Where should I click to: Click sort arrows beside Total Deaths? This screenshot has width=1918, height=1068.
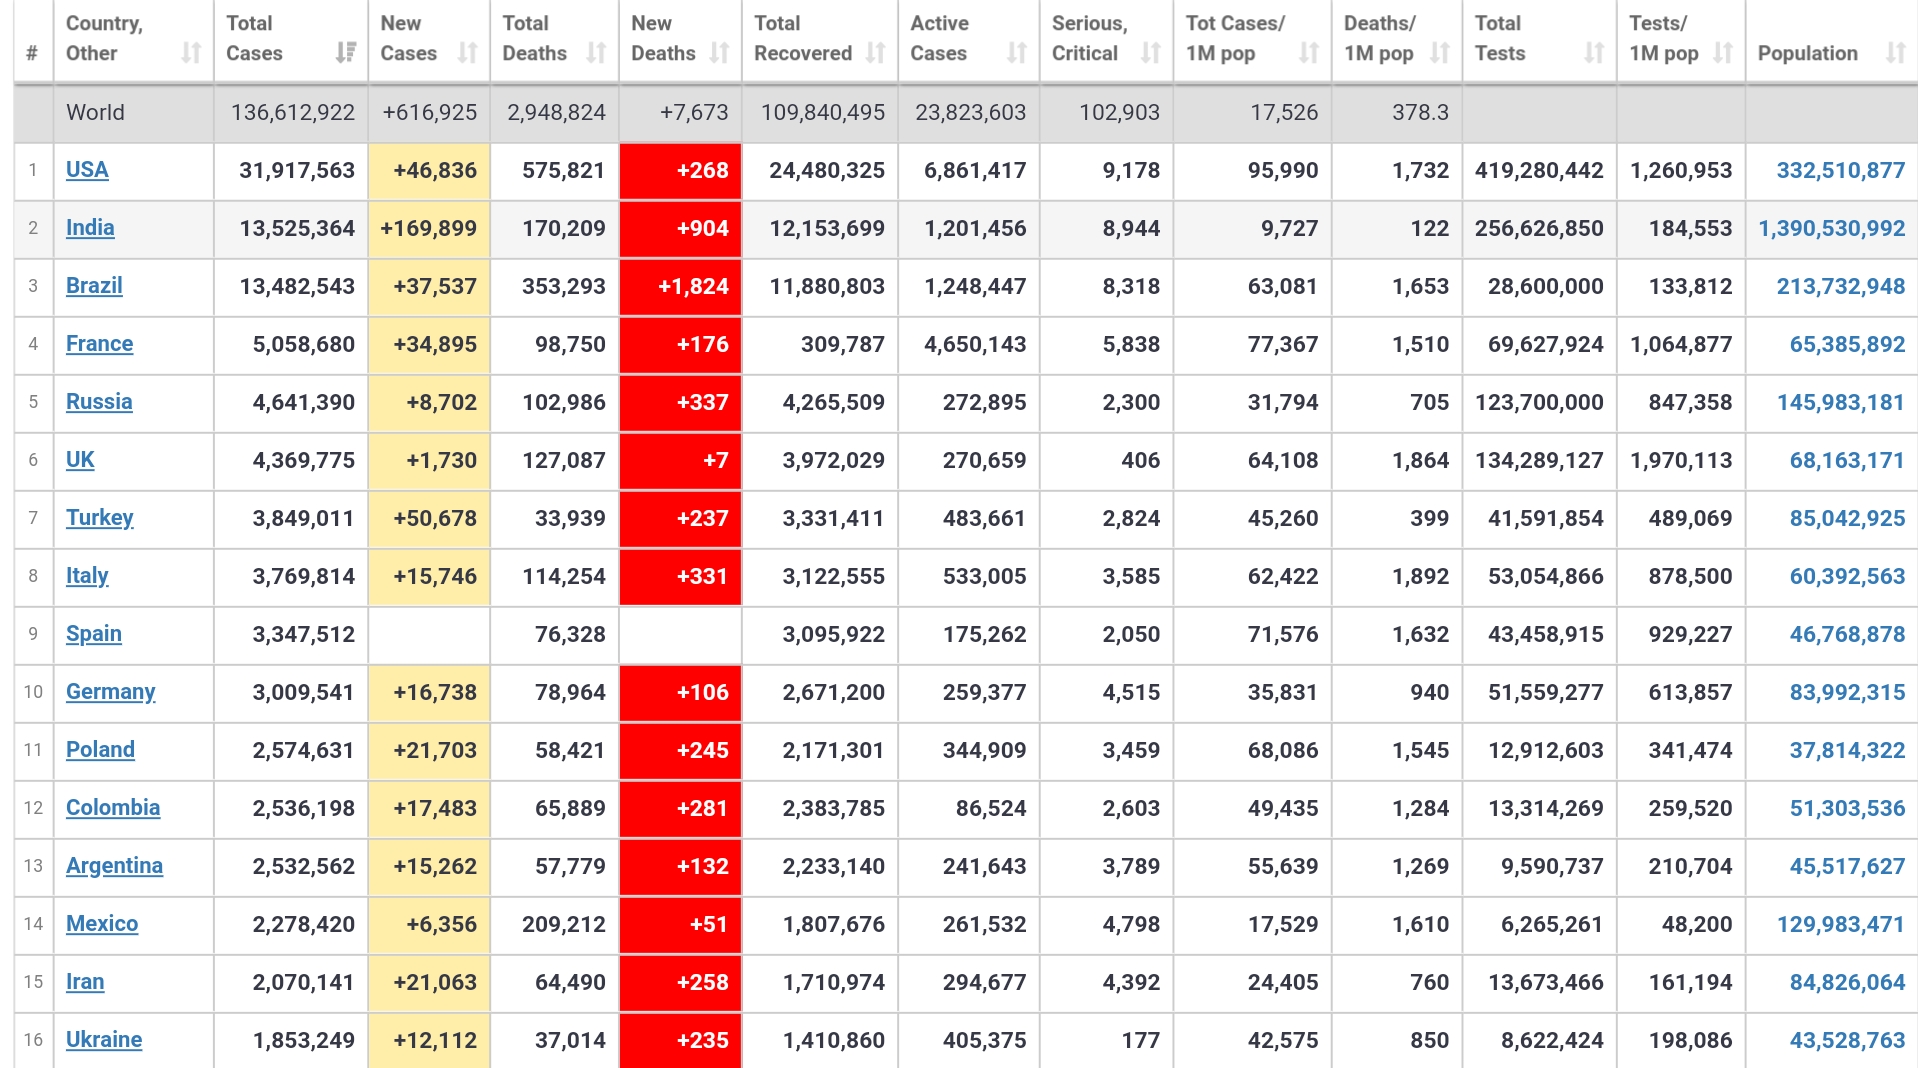(596, 53)
